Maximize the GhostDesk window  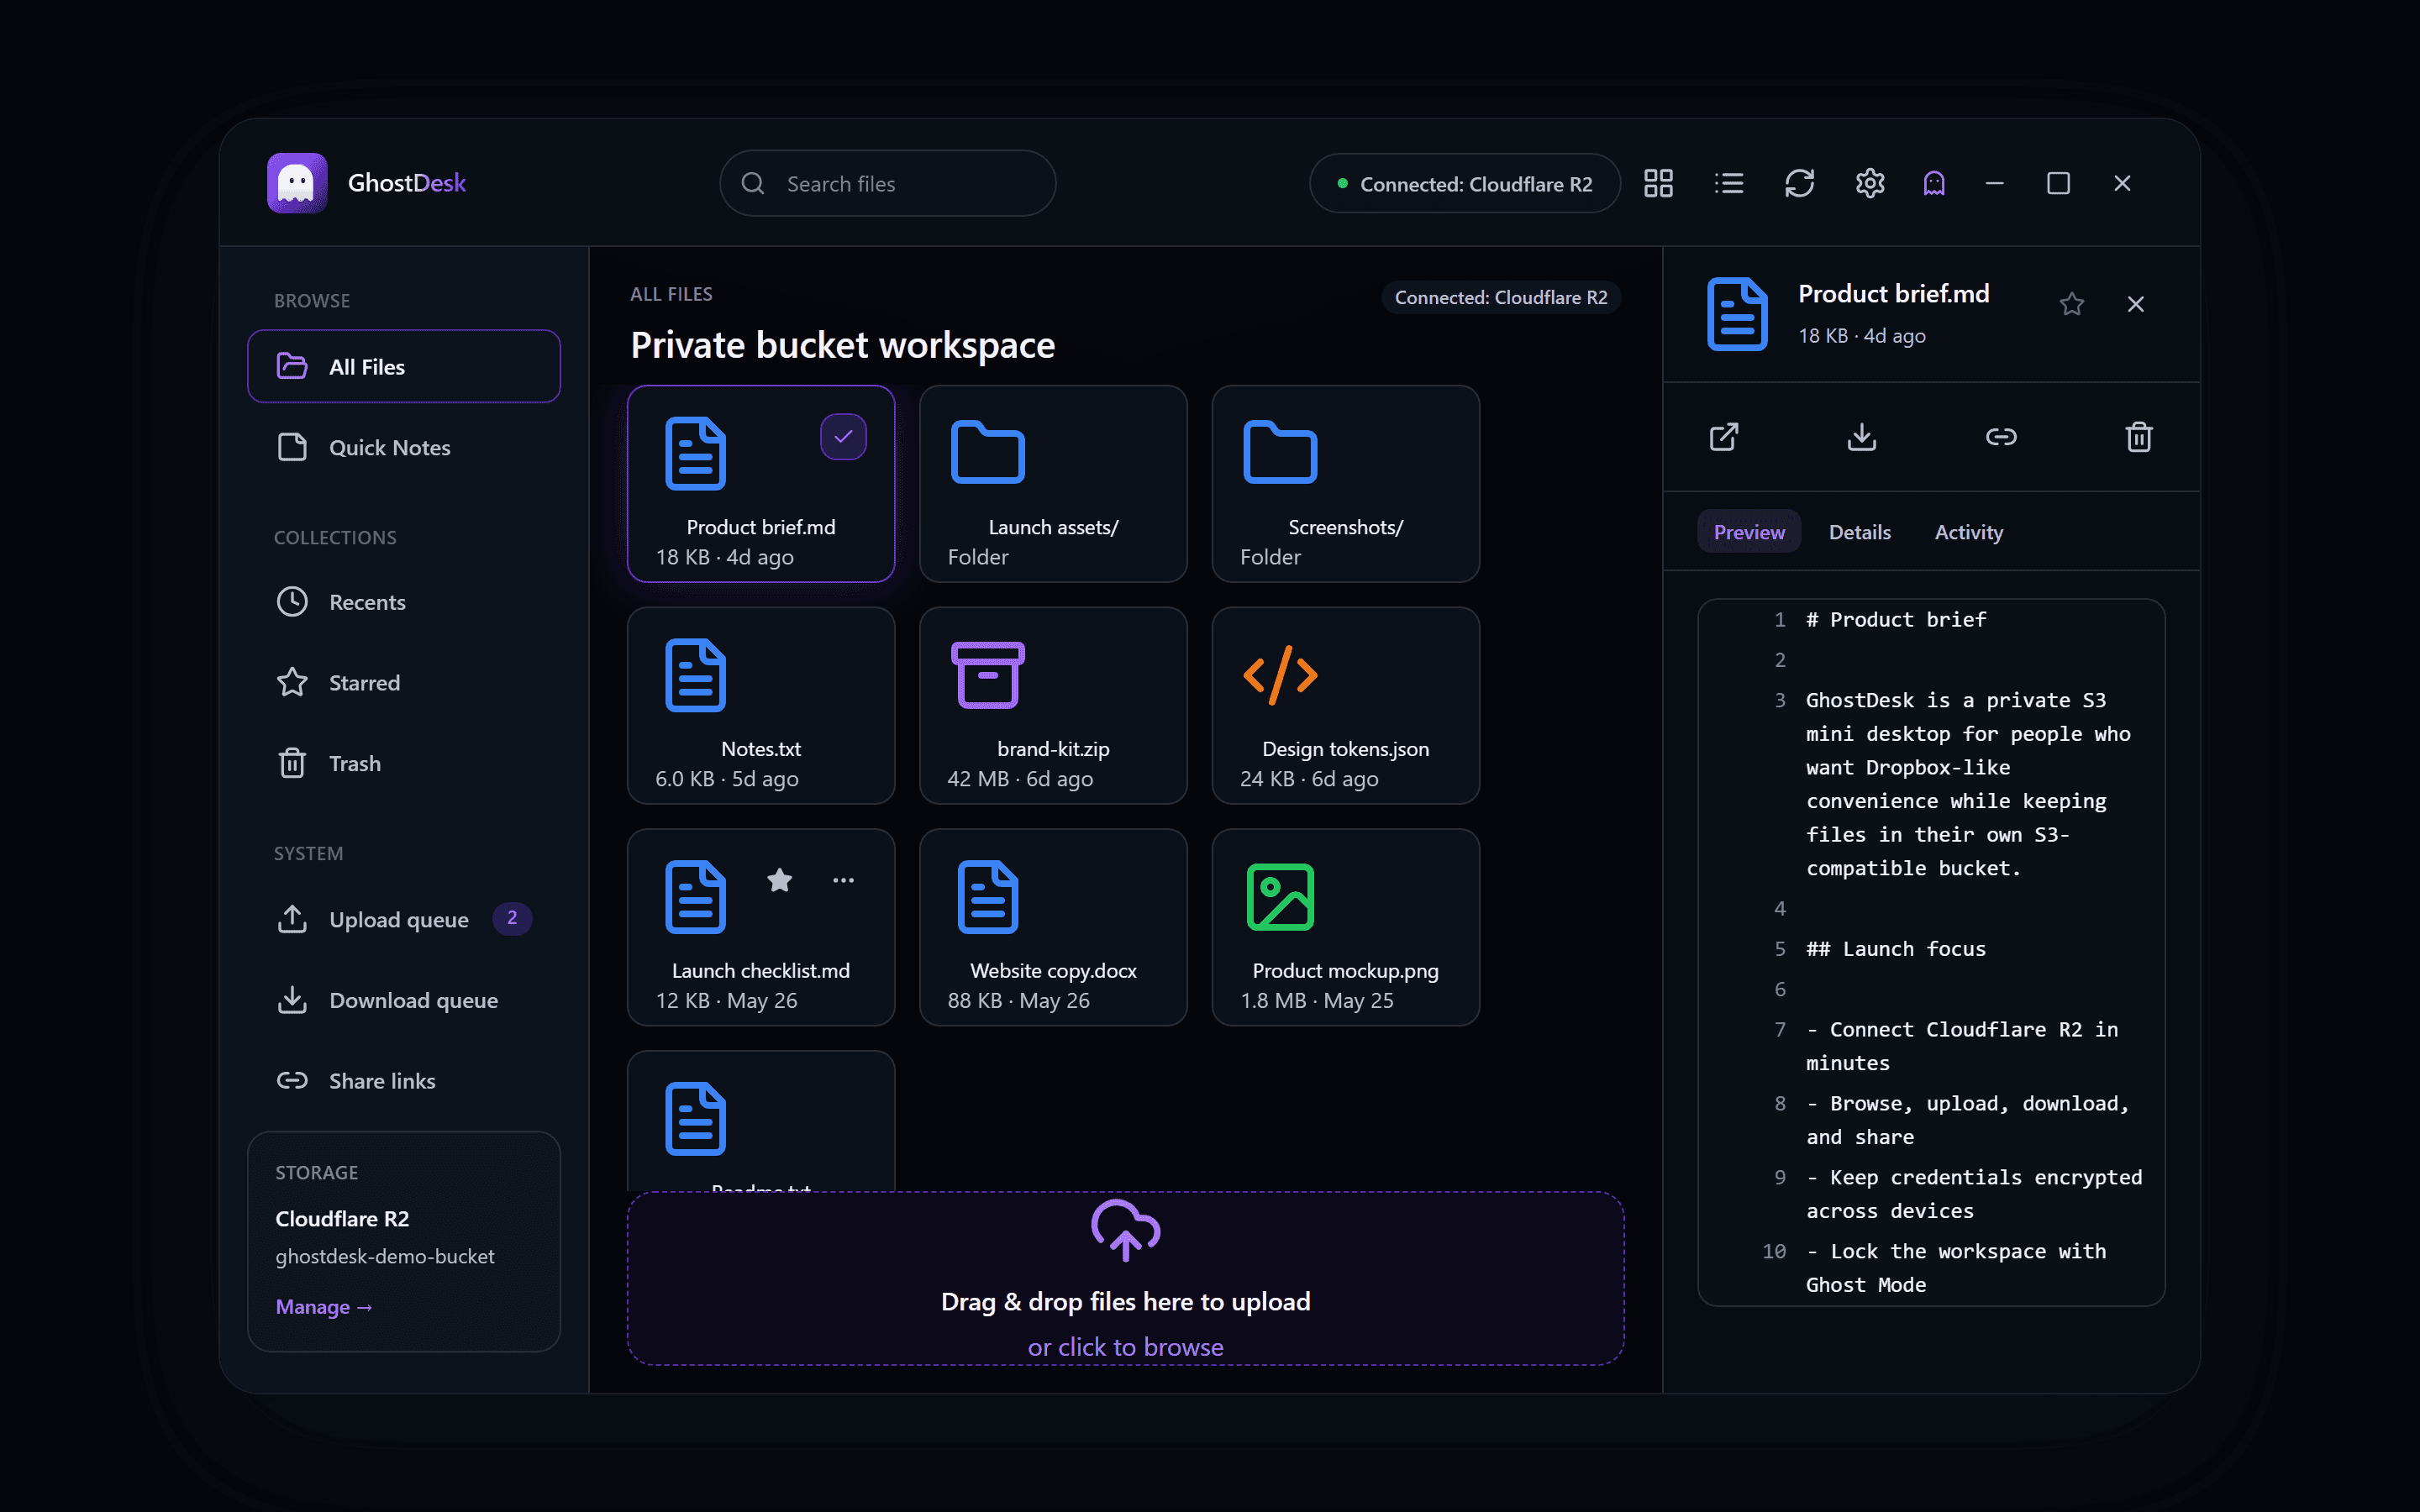[x=2058, y=183]
